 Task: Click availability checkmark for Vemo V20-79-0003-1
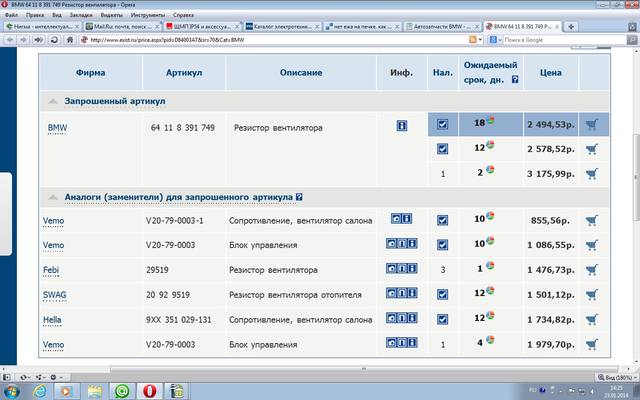pyautogui.click(x=442, y=220)
